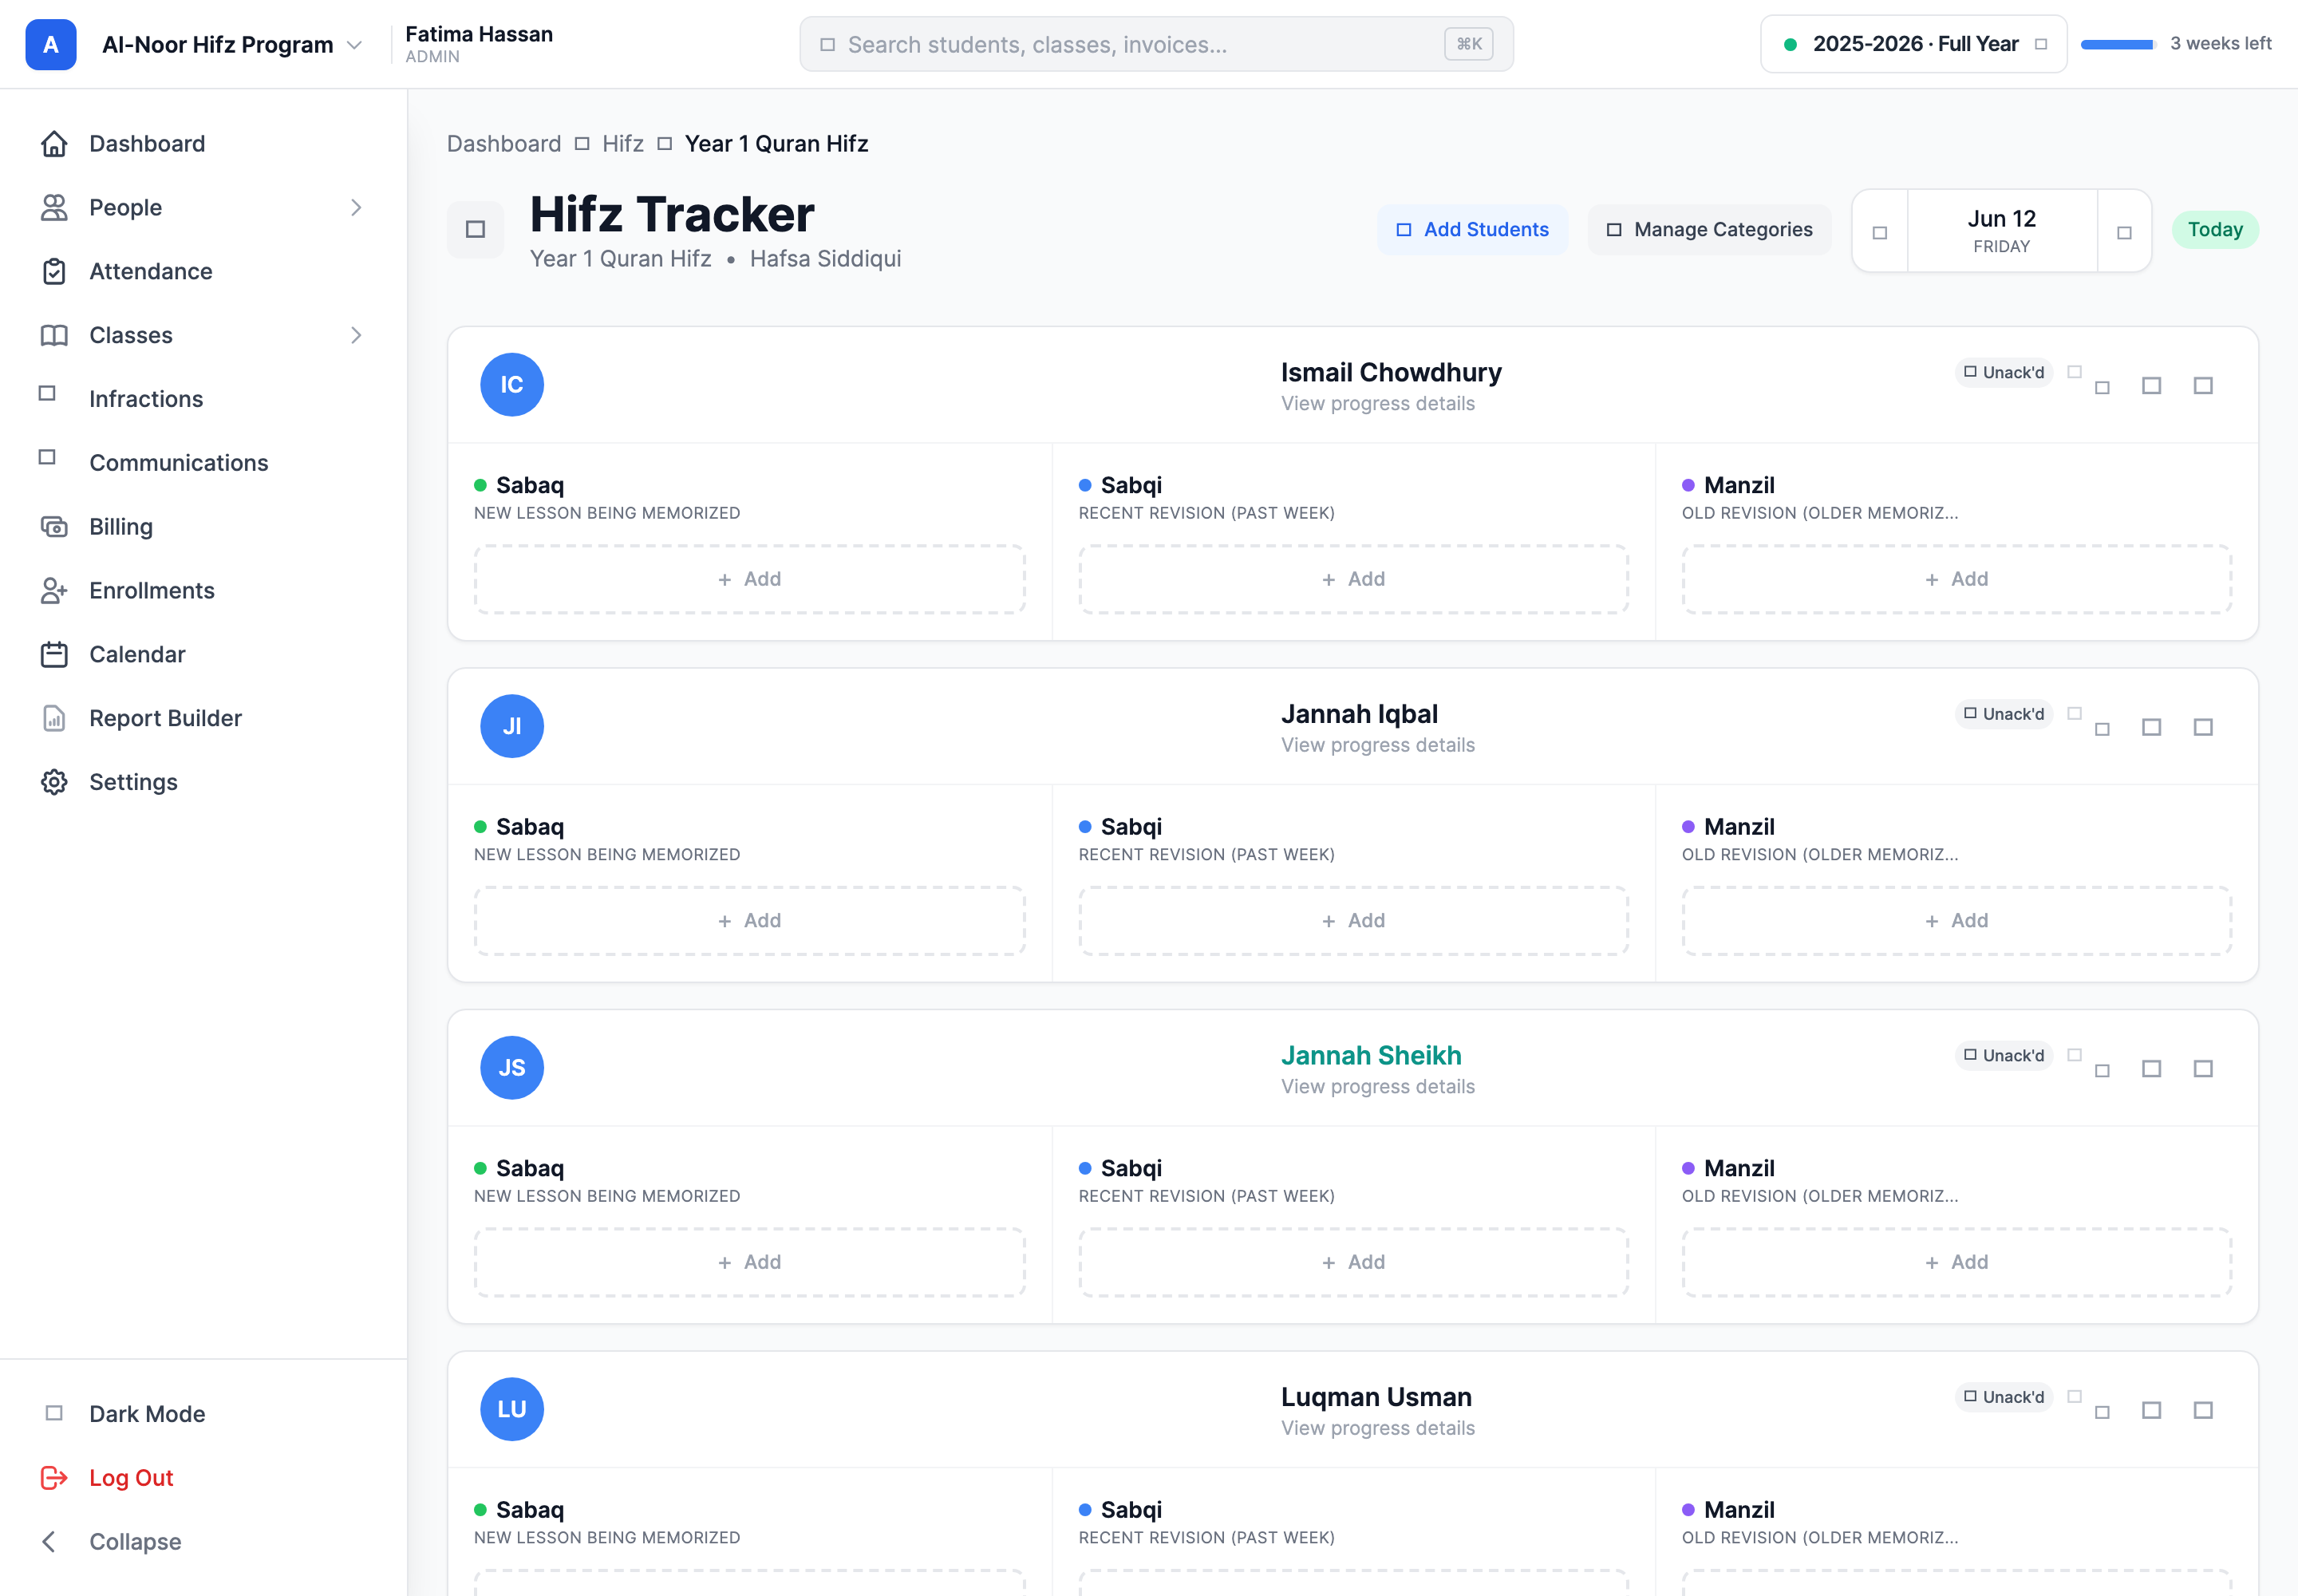Image resolution: width=2298 pixels, height=1596 pixels.
Task: Click Add Students button
Action: click(x=1472, y=230)
